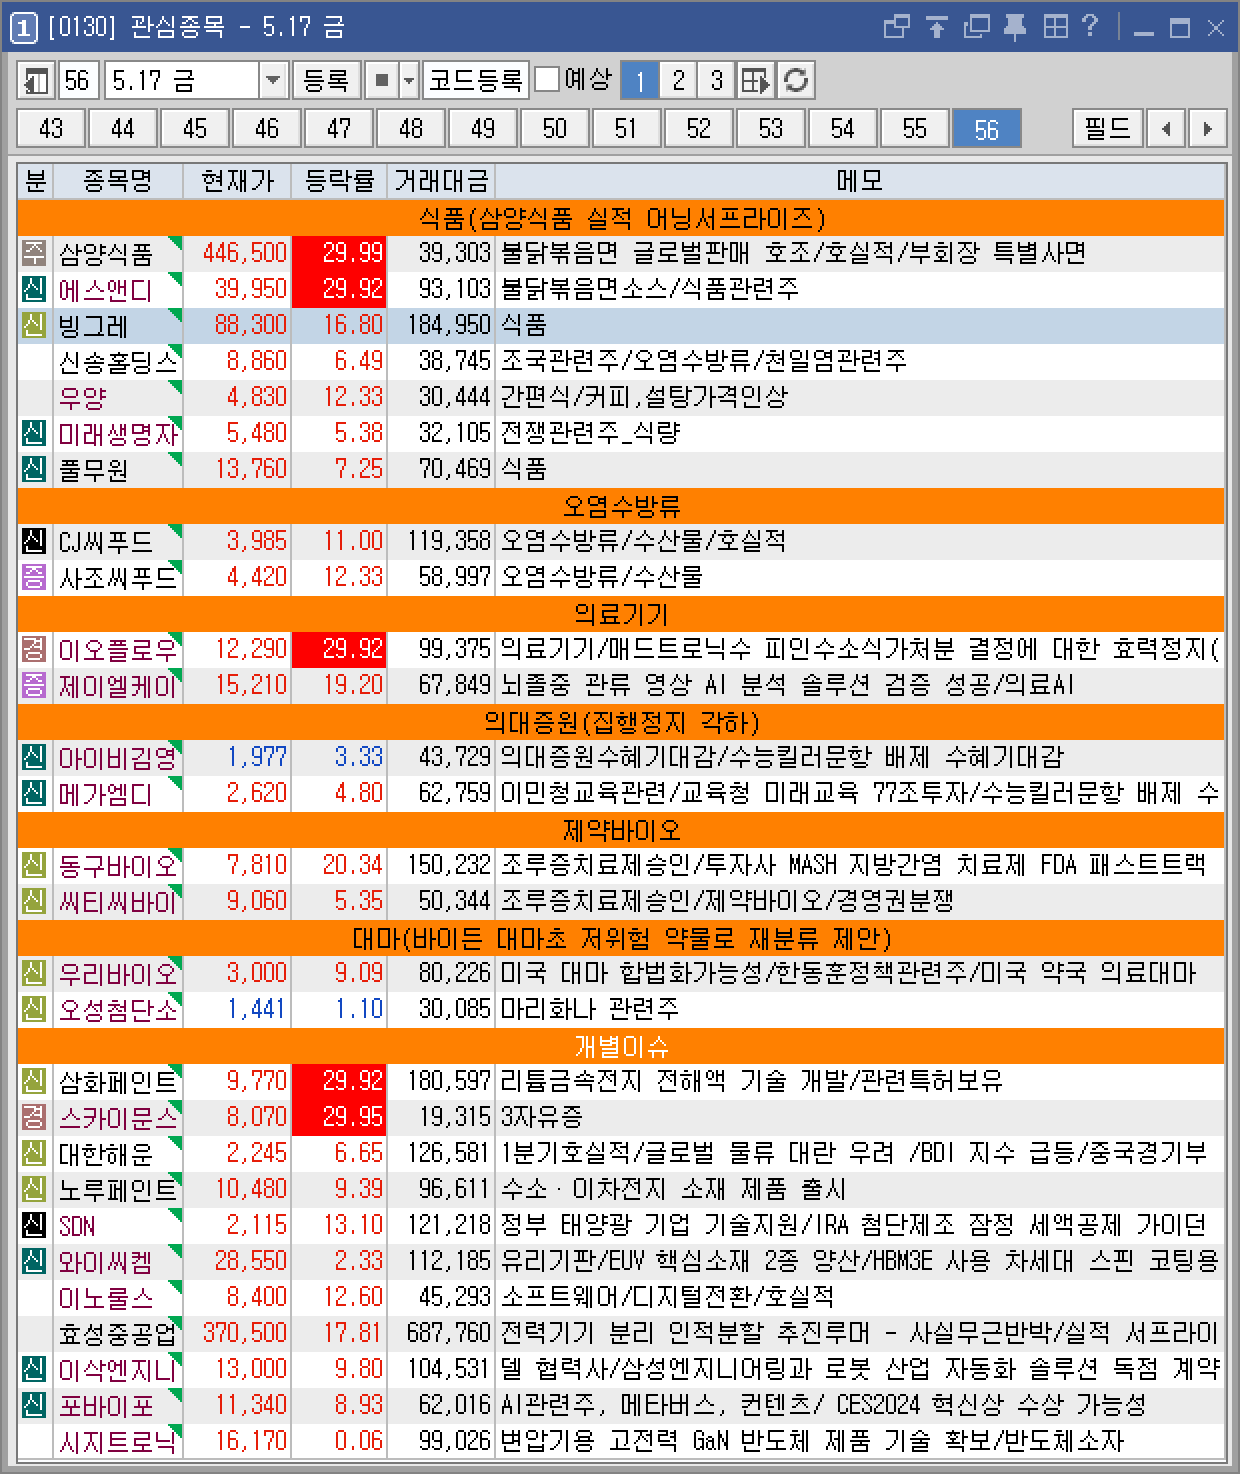Click the 신송홀딩스 stock name
The image size is (1240, 1474).
[x=118, y=361]
